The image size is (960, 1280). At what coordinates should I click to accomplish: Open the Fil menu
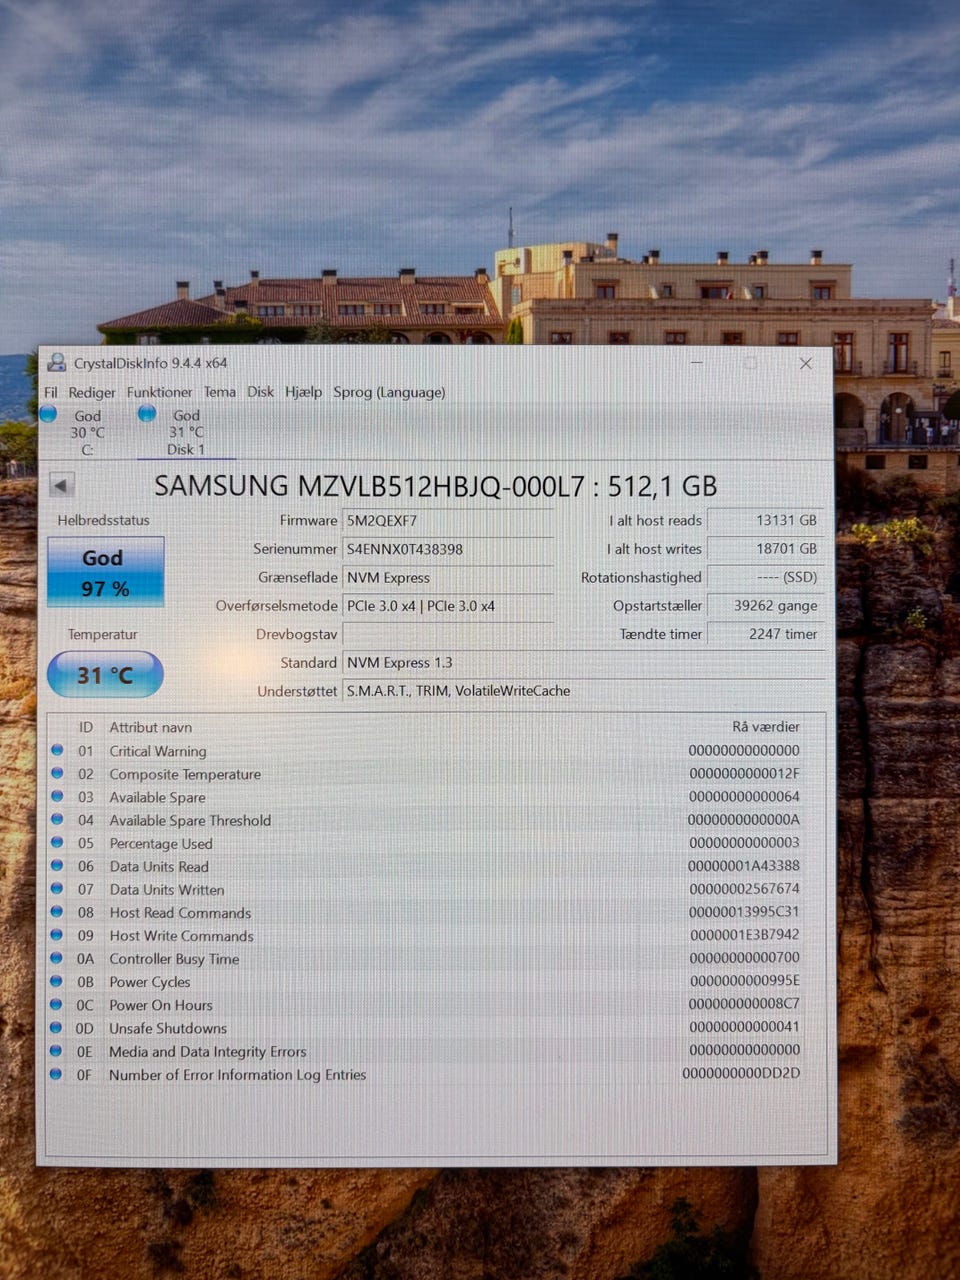50,392
